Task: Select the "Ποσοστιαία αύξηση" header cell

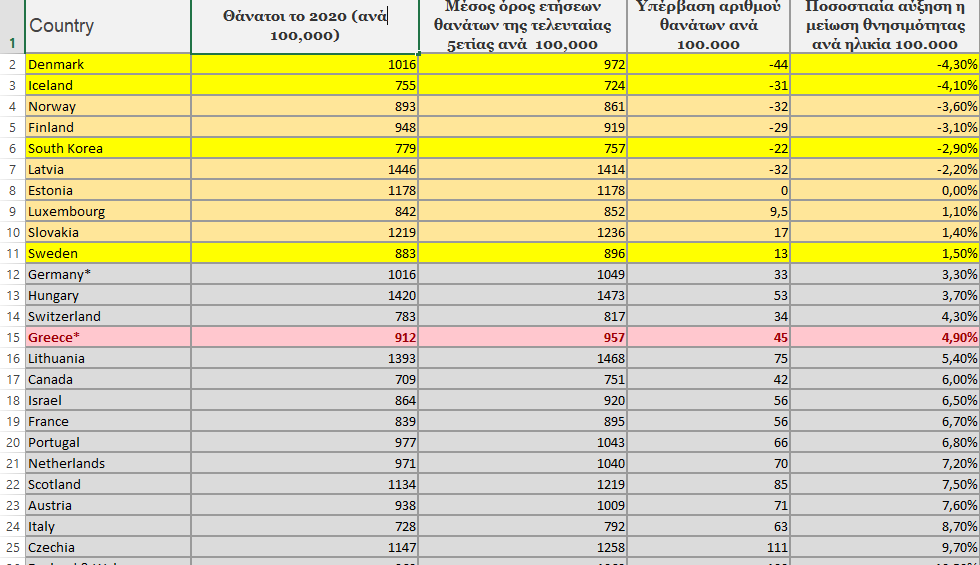Action: click(884, 26)
